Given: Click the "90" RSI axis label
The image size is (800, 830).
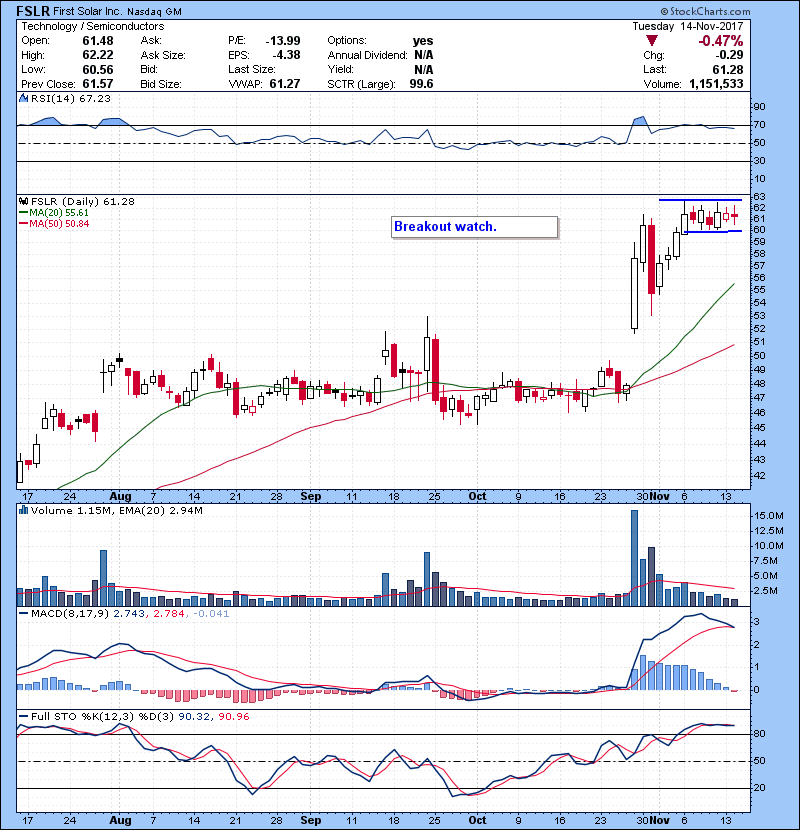Looking at the screenshot, I should coord(759,107).
